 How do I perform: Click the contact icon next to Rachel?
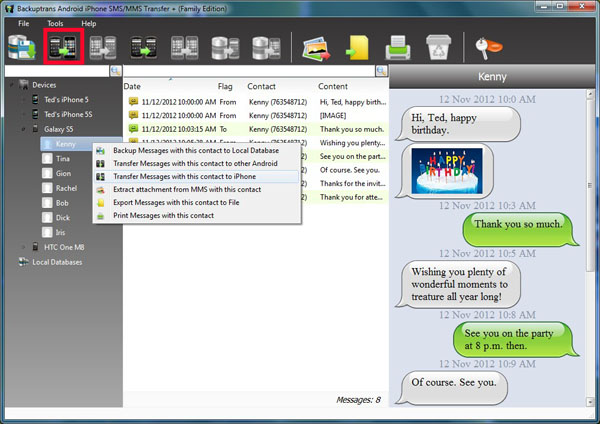[47, 188]
